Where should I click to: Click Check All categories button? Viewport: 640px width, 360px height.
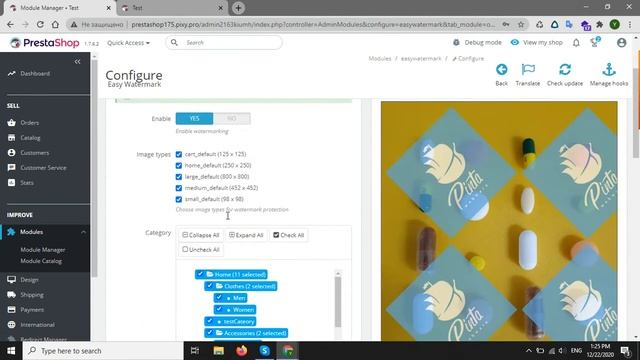(x=289, y=235)
